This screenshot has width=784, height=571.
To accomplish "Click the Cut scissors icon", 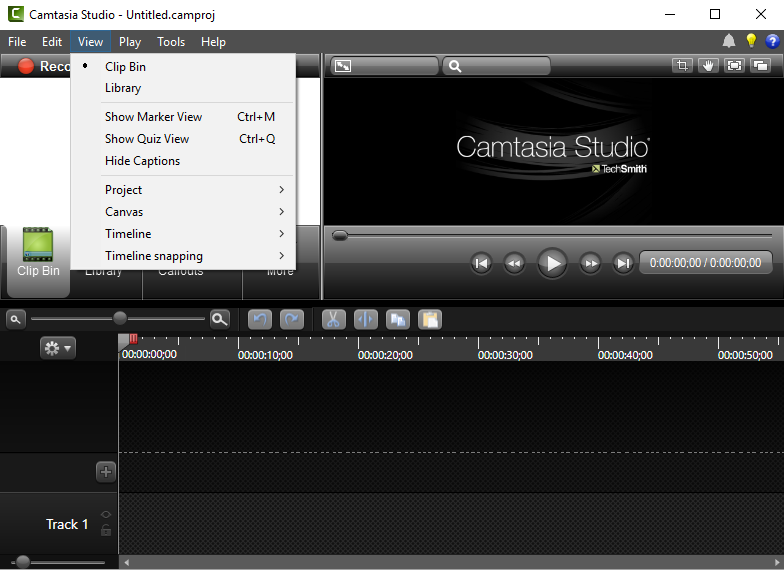I will coord(334,320).
